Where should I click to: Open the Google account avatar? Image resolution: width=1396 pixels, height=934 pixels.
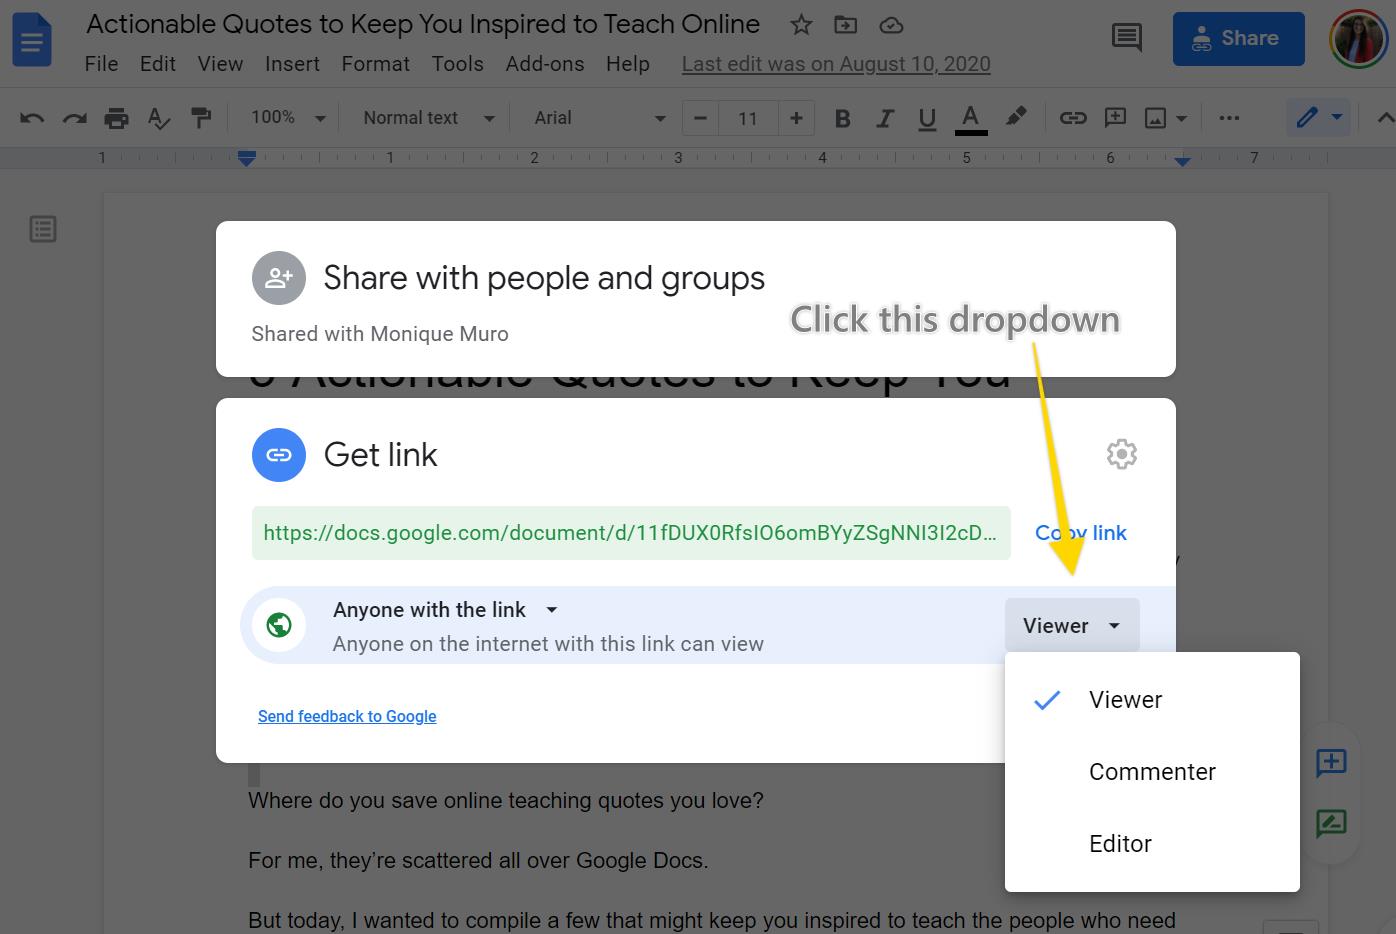1358,39
